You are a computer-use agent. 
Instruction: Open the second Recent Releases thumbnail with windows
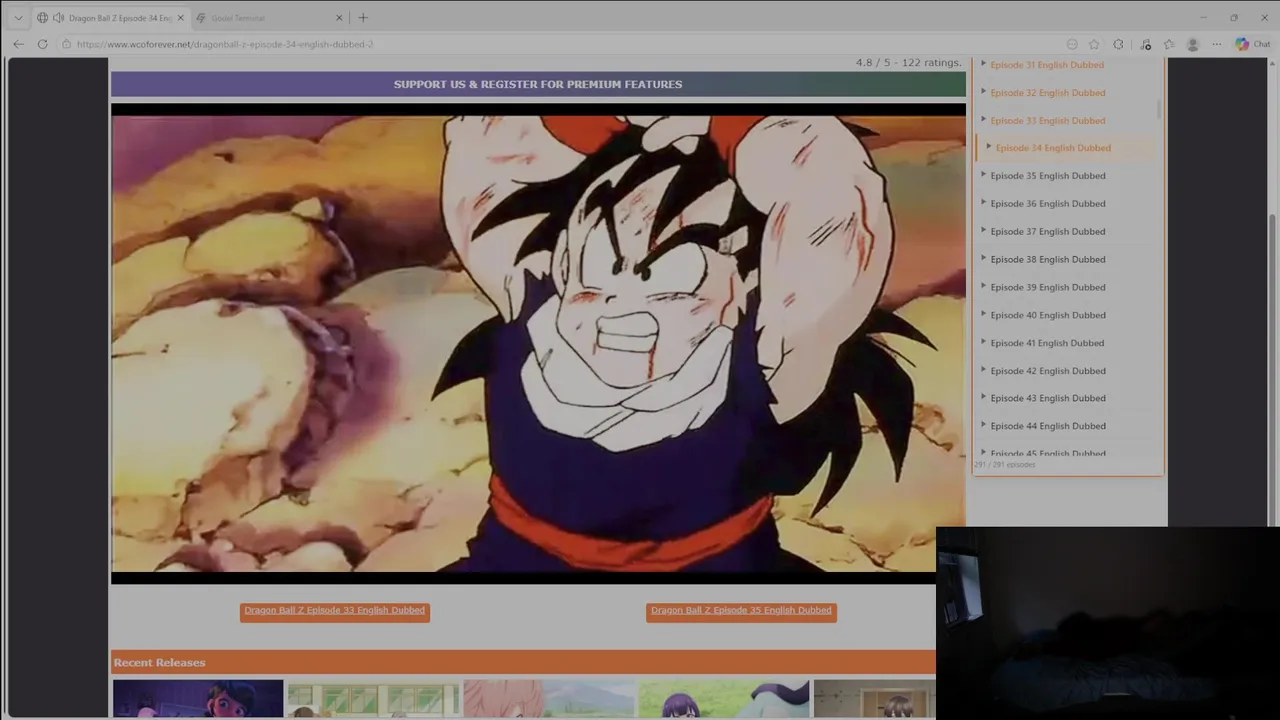pos(373,699)
